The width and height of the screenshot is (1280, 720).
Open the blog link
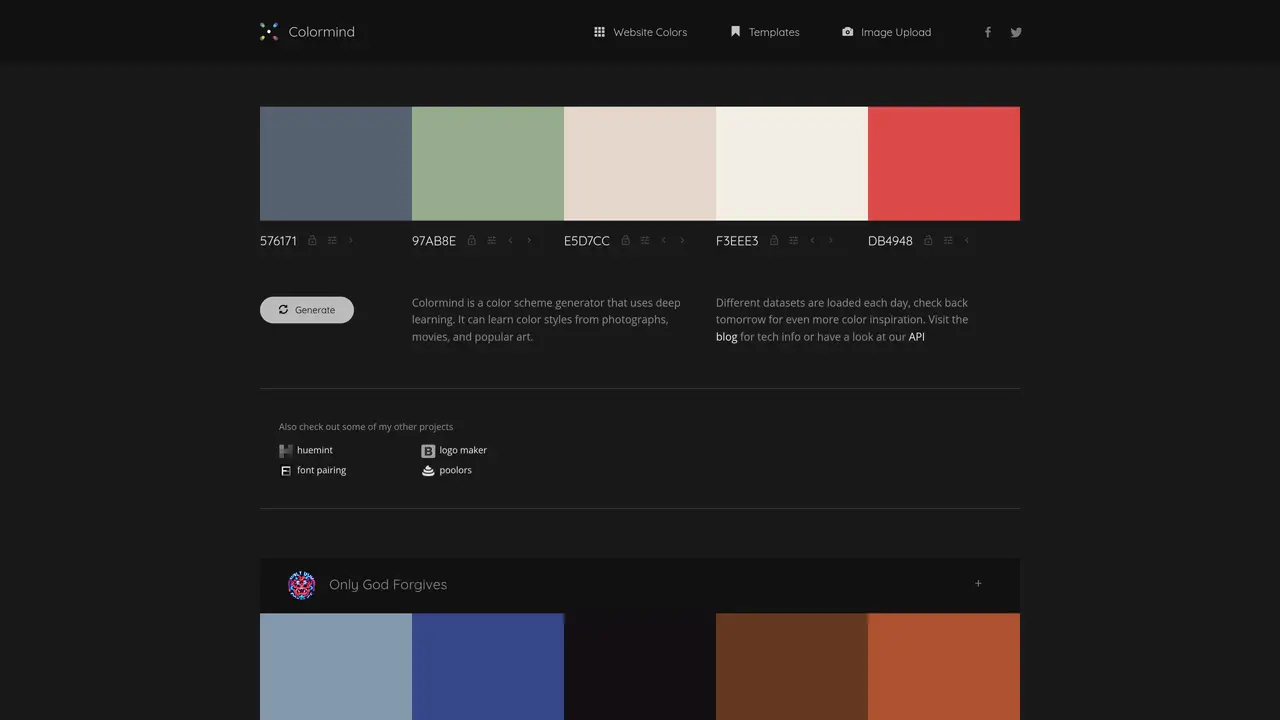click(x=726, y=337)
